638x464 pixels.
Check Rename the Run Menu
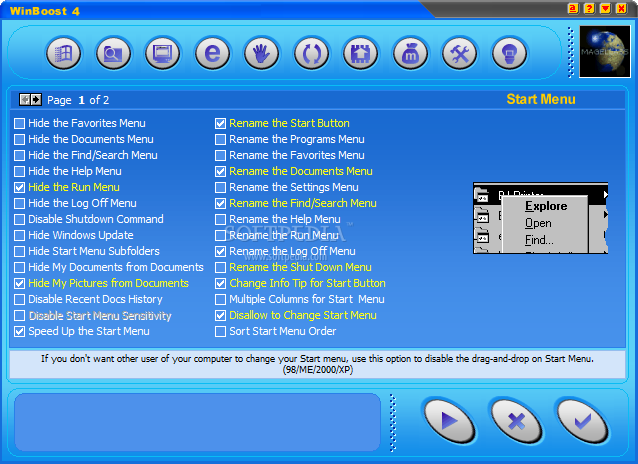[x=220, y=235]
